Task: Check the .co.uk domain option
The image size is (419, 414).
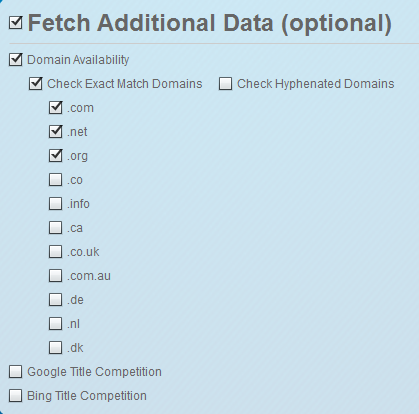Action: coord(55,252)
